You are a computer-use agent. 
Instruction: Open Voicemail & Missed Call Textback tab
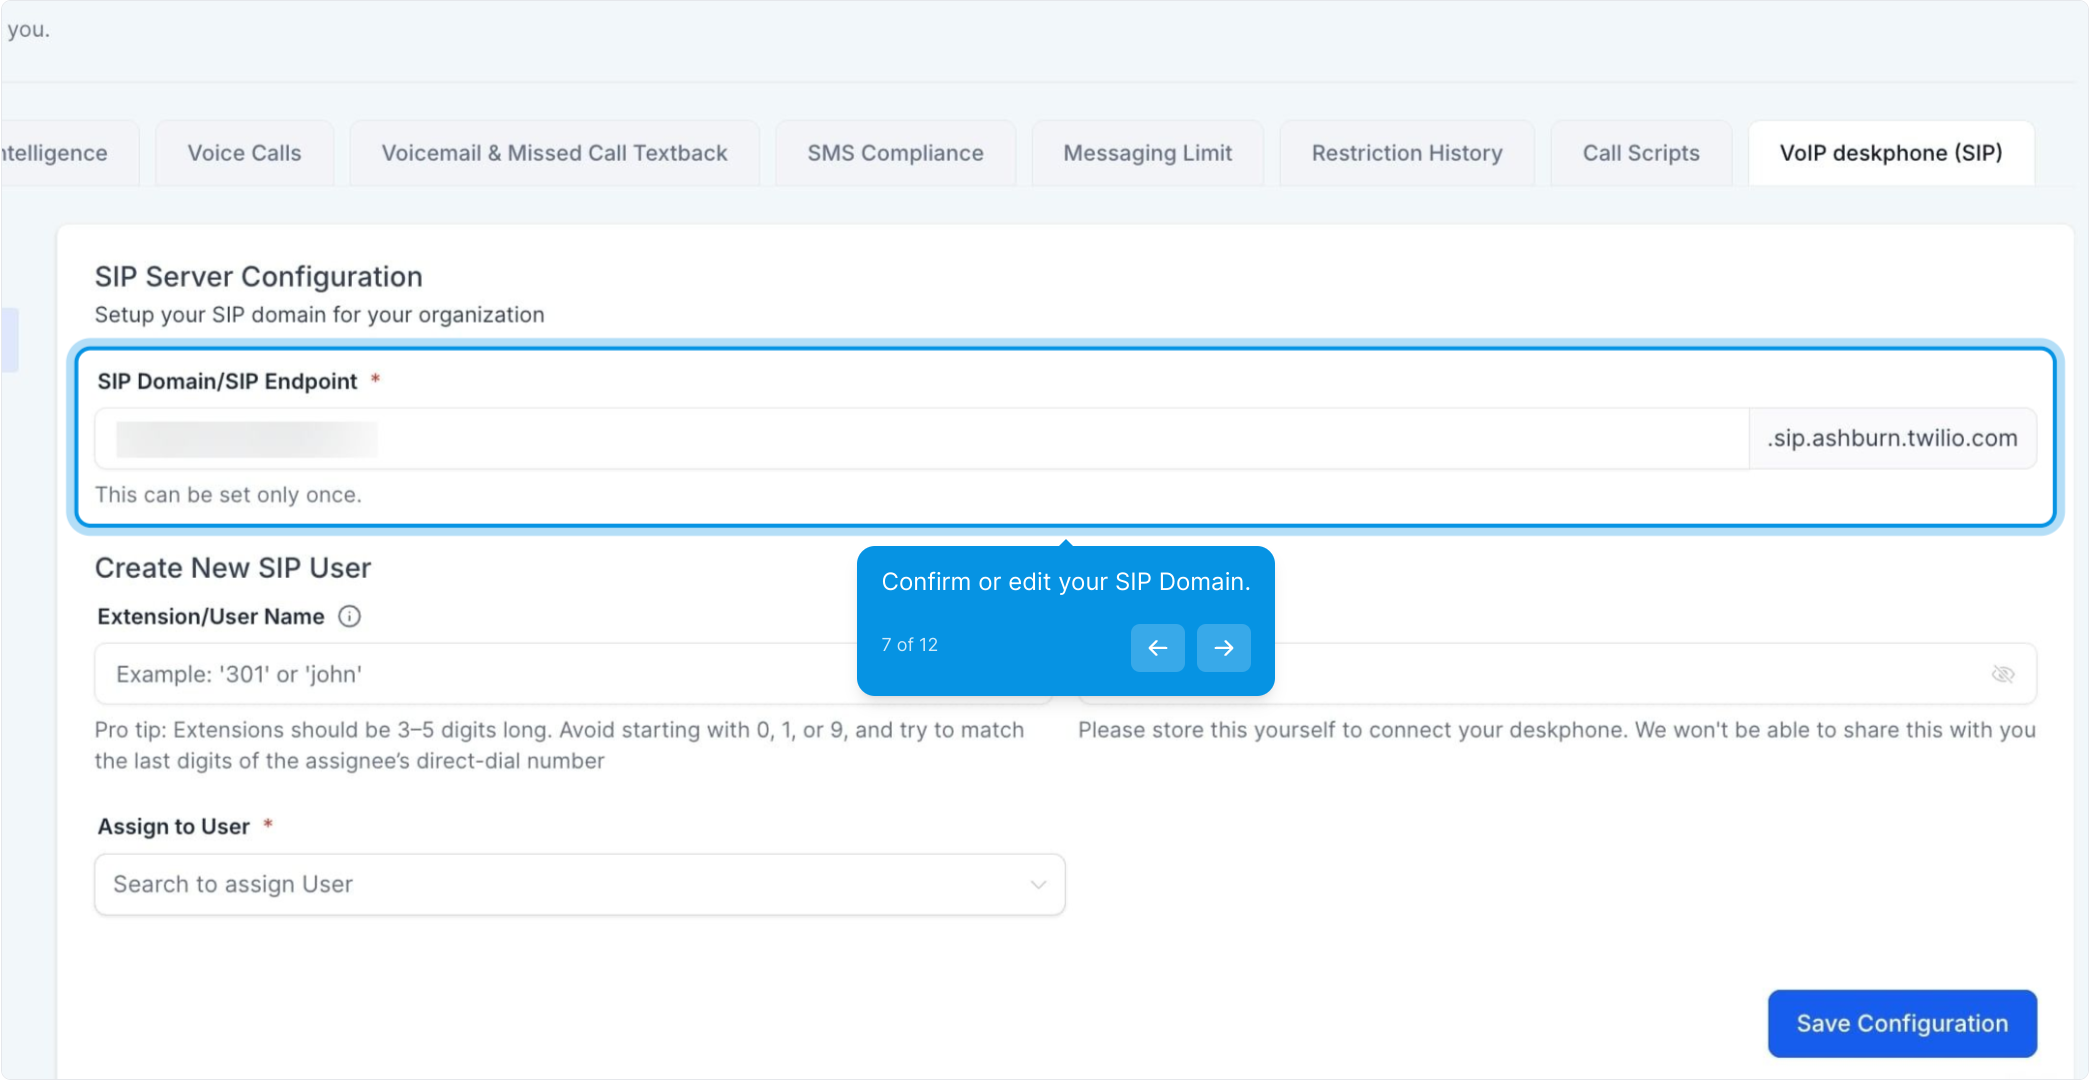(x=554, y=153)
